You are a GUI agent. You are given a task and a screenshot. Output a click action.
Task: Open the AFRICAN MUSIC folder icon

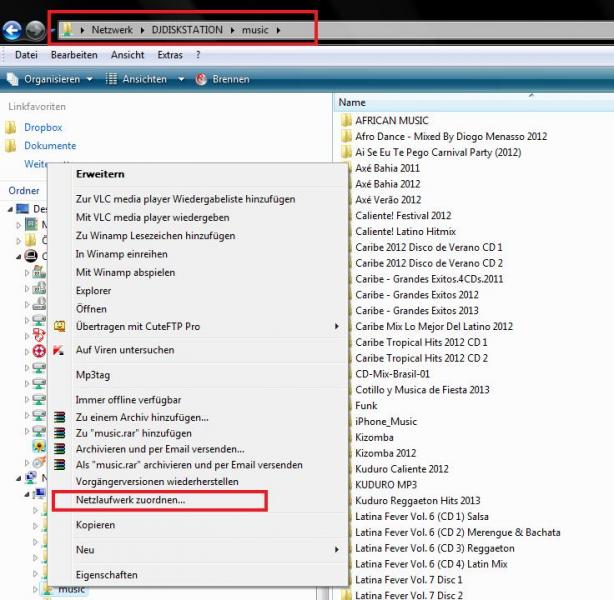(x=346, y=120)
